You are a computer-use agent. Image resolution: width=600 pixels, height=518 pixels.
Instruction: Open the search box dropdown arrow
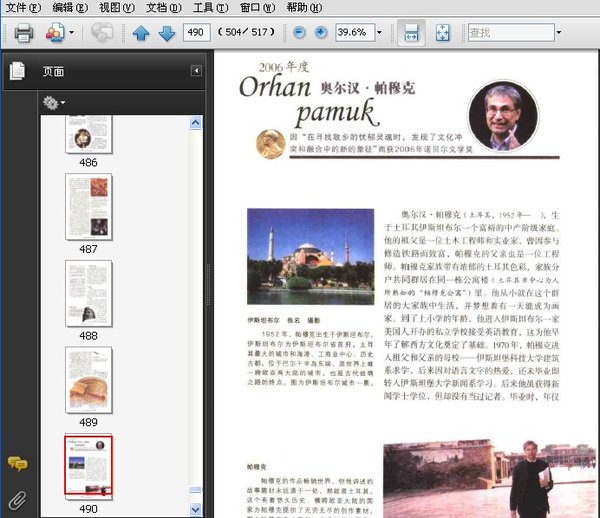pyautogui.click(x=558, y=33)
